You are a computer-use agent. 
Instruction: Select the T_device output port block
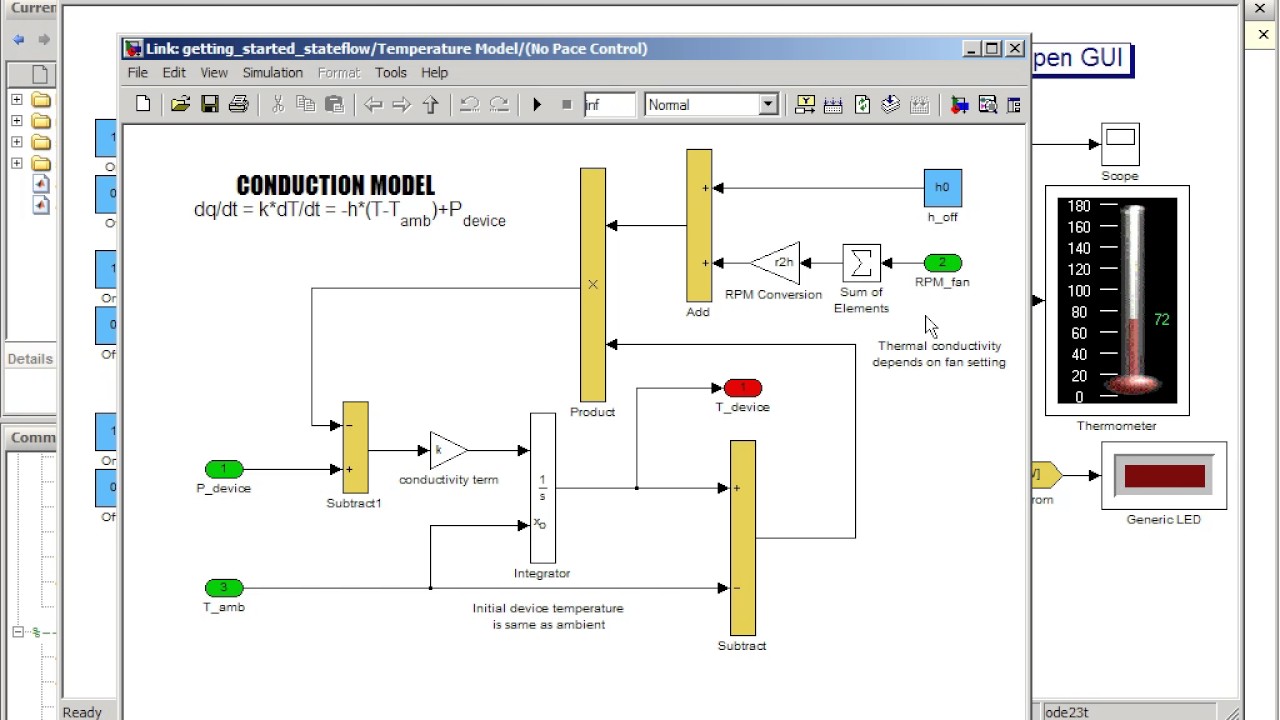click(742, 388)
